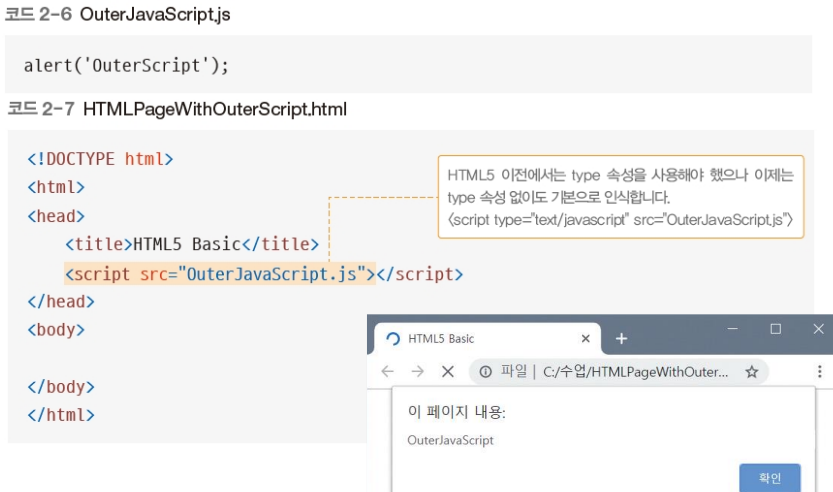
Task: Click the alert('OuterScript'); code line
Action: point(126,65)
